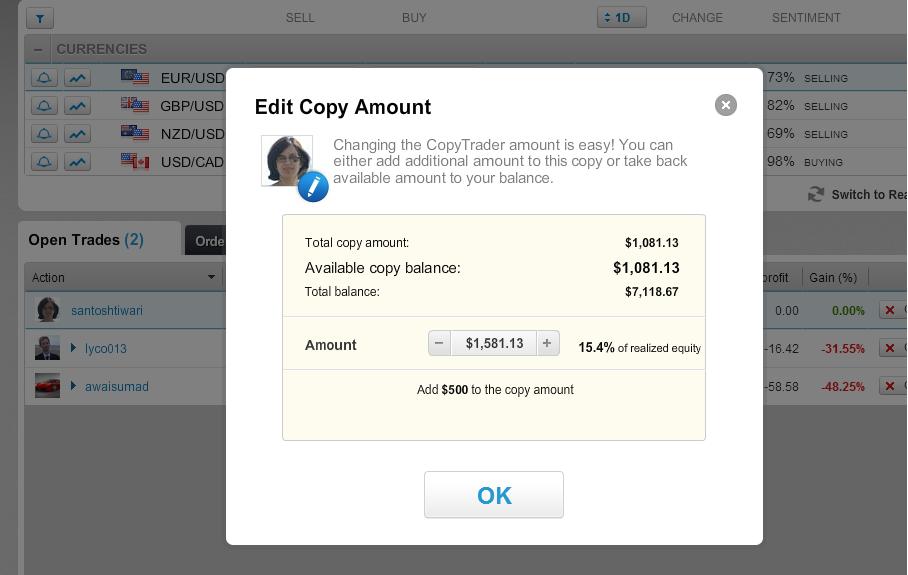Click the $1,581.13 amount field

click(494, 343)
